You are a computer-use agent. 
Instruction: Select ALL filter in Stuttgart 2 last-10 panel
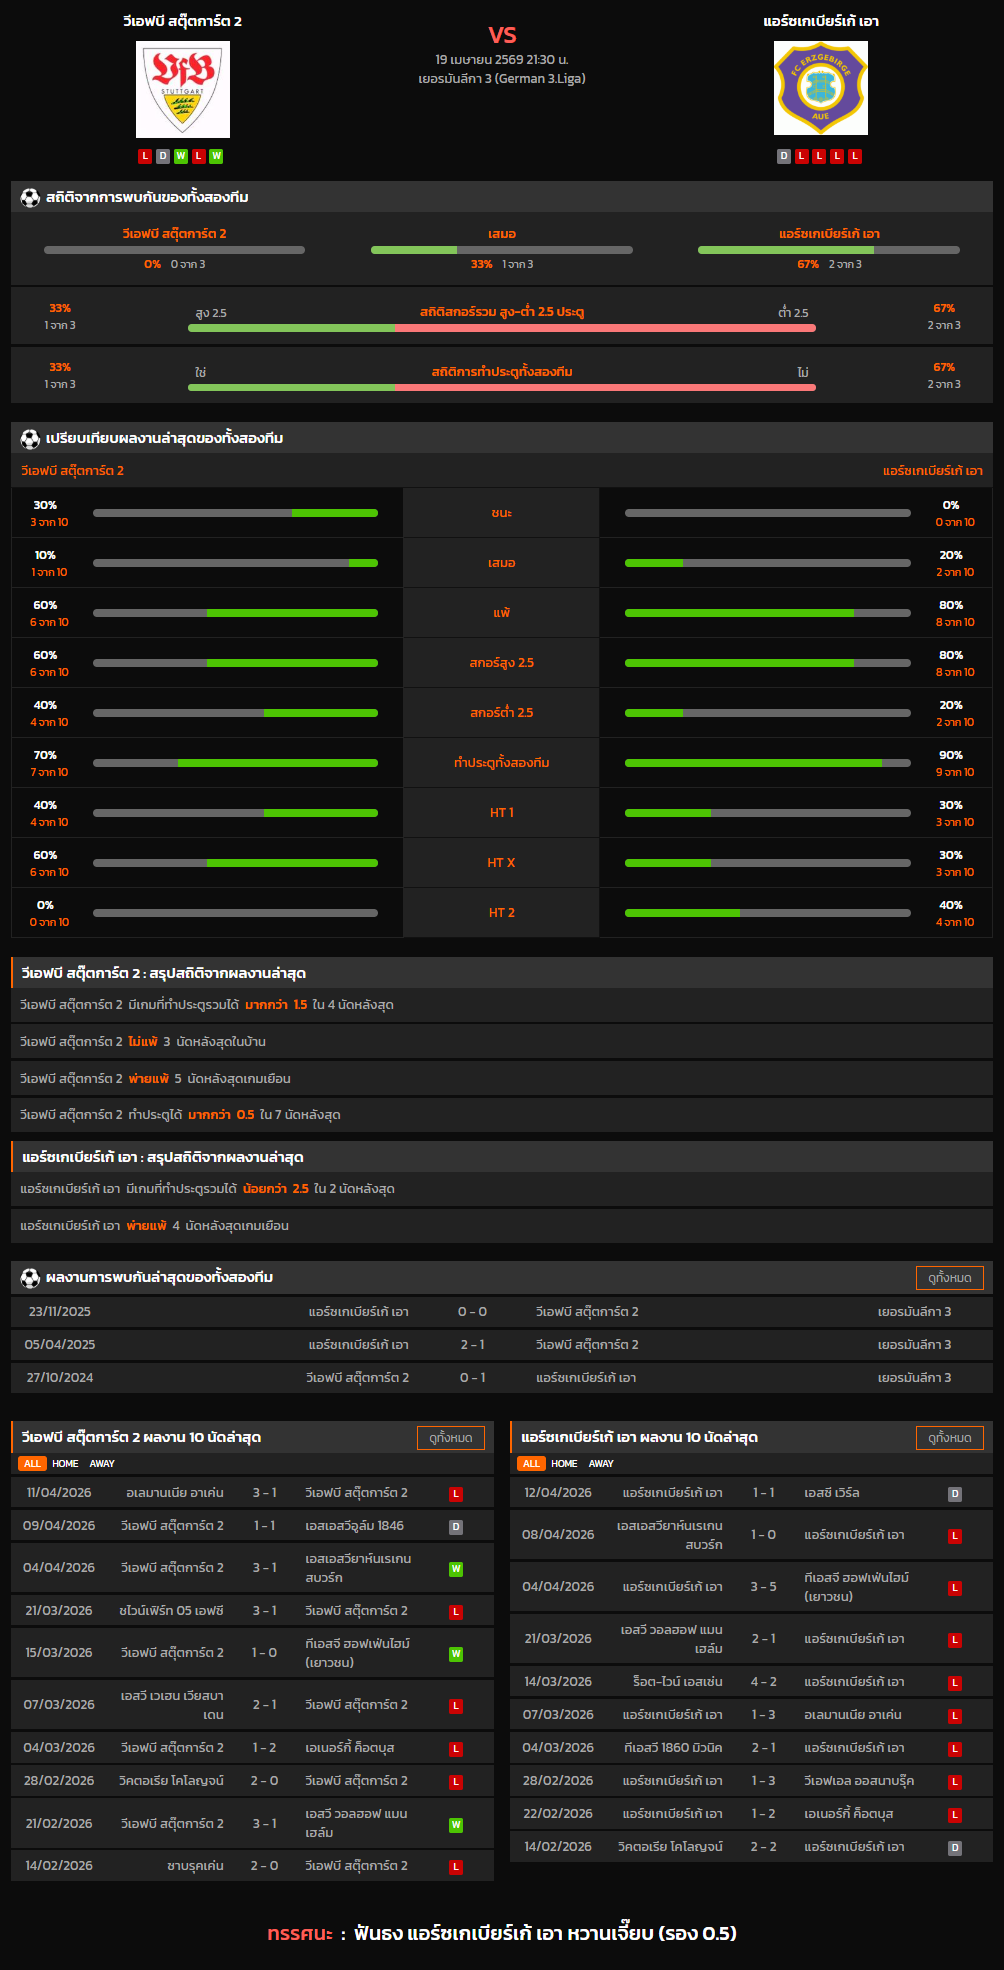(x=32, y=1464)
